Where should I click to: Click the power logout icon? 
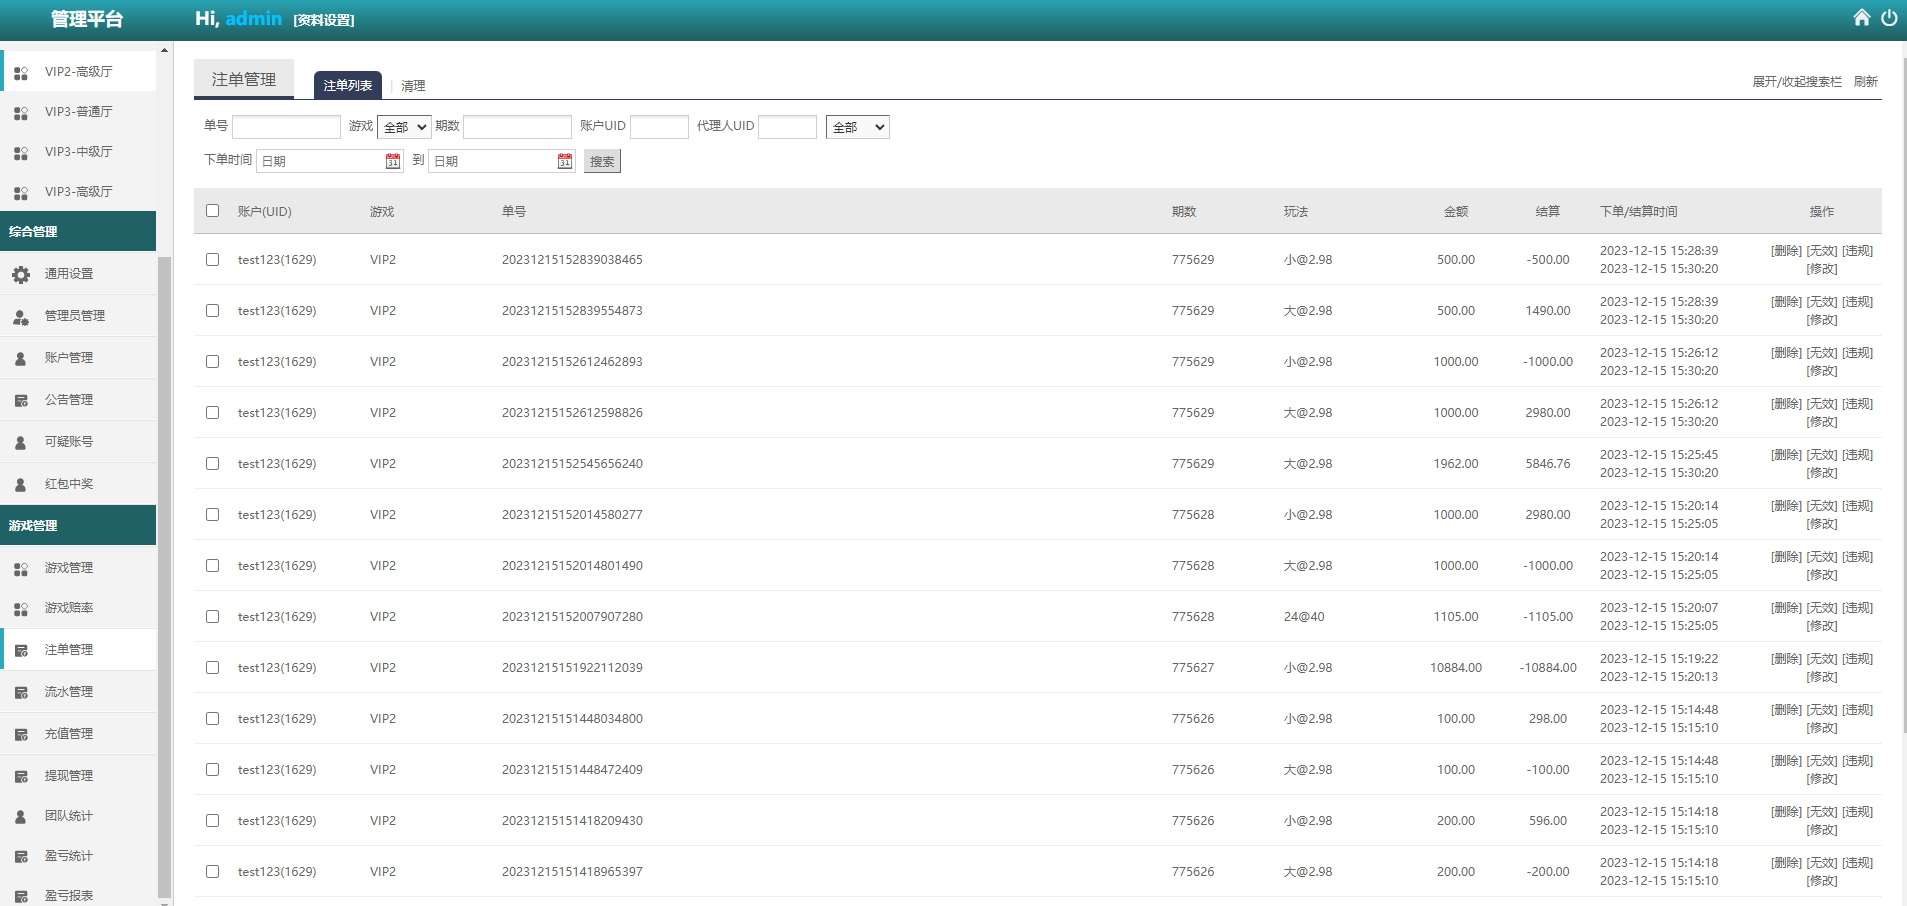tap(1889, 18)
